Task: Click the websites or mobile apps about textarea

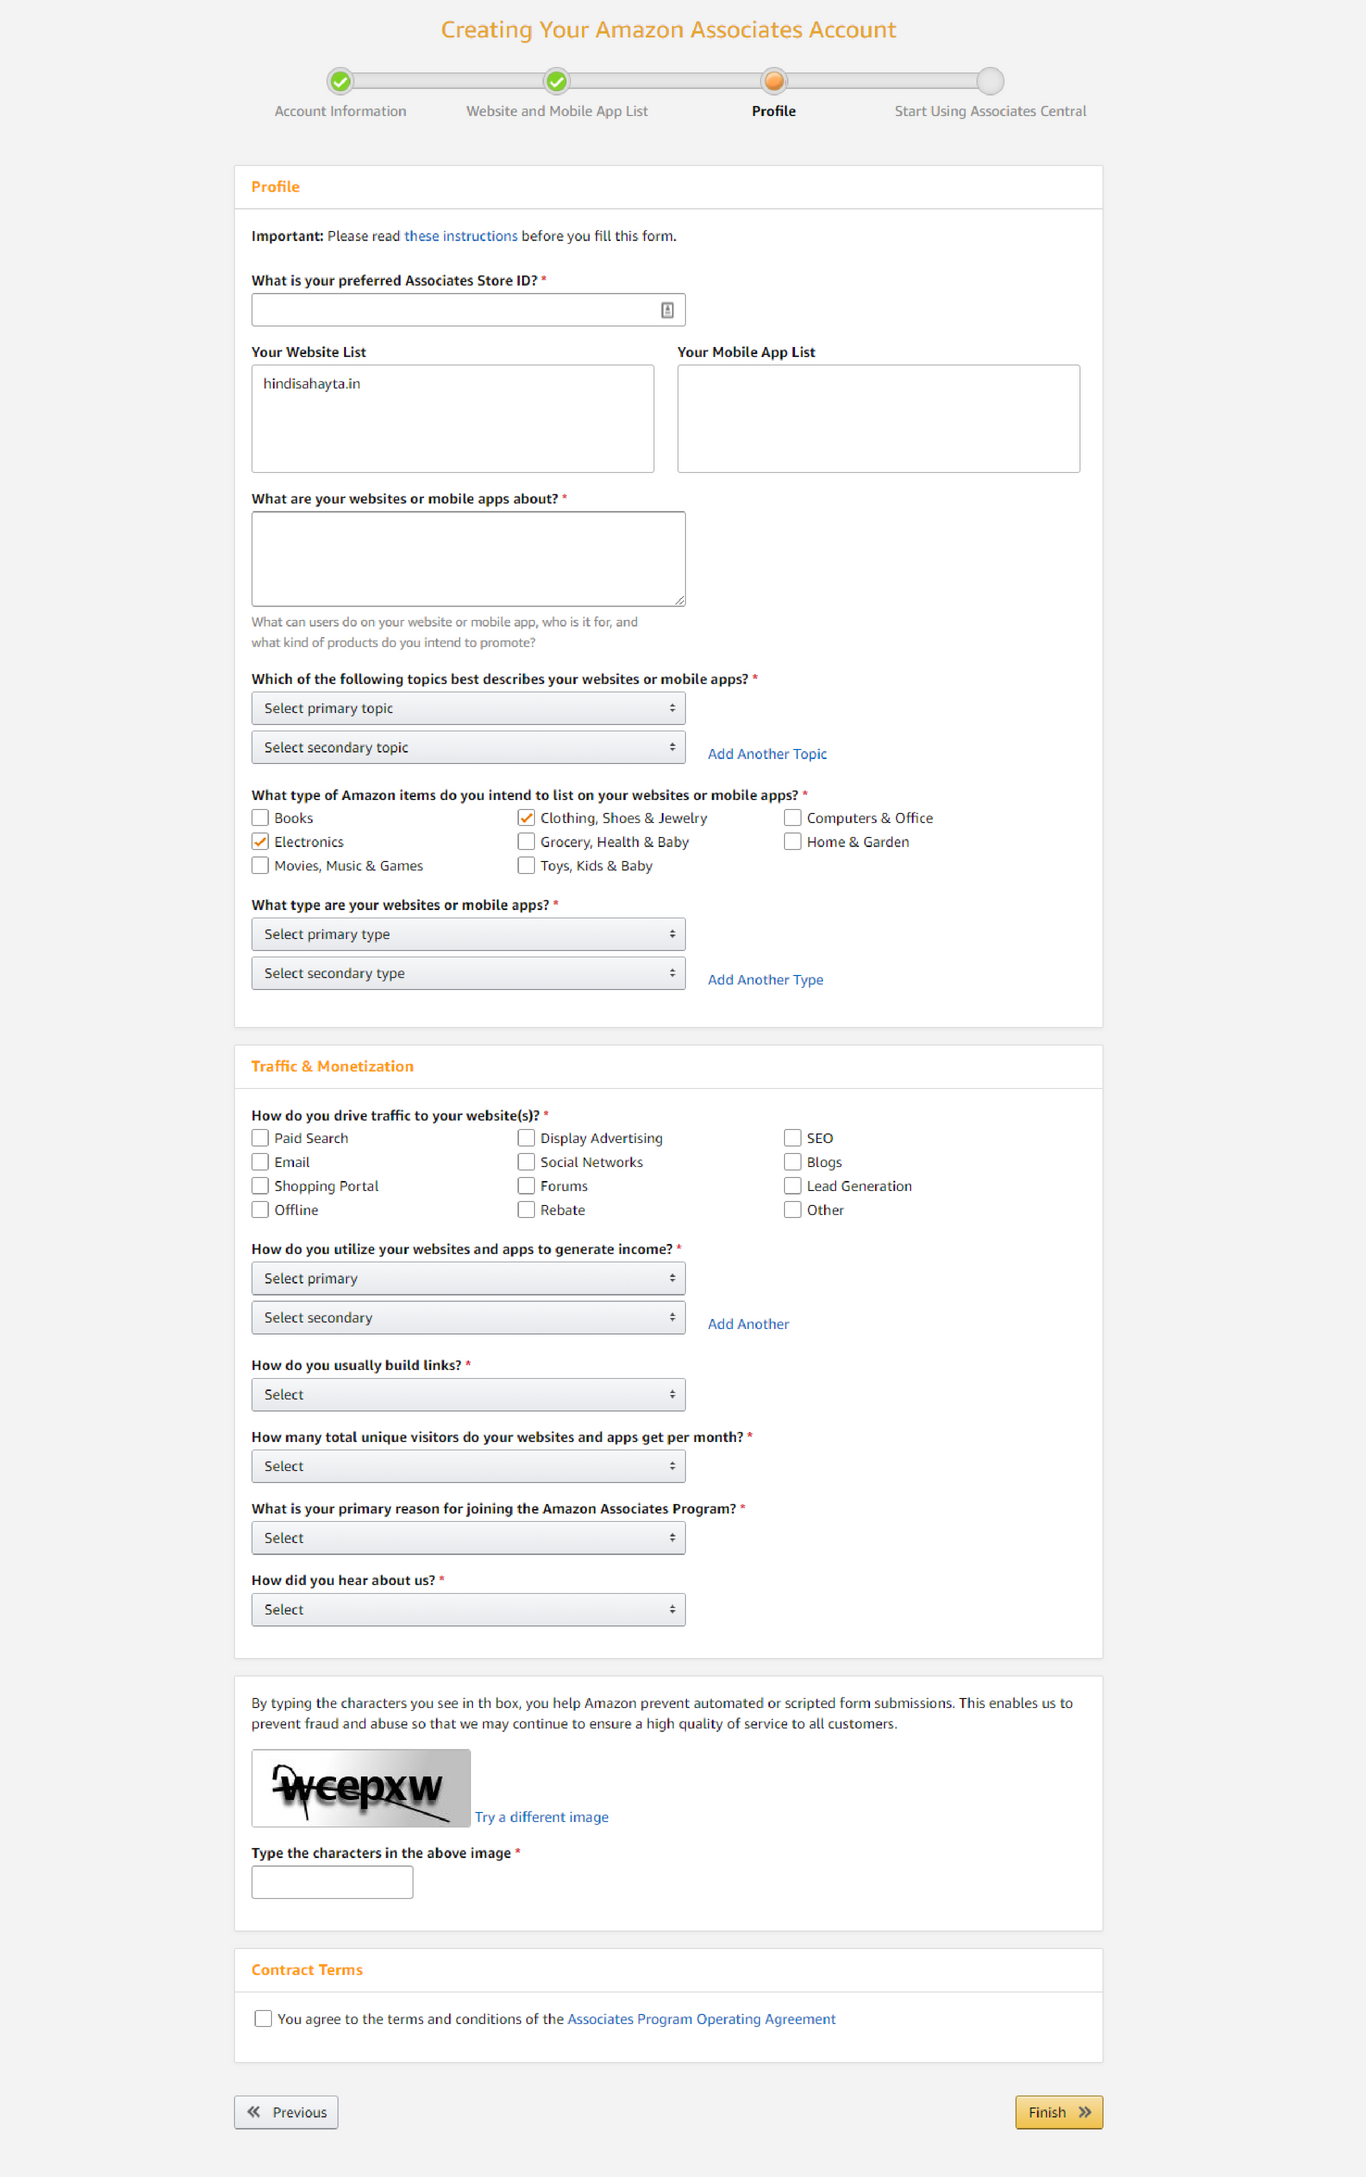Action: point(468,559)
